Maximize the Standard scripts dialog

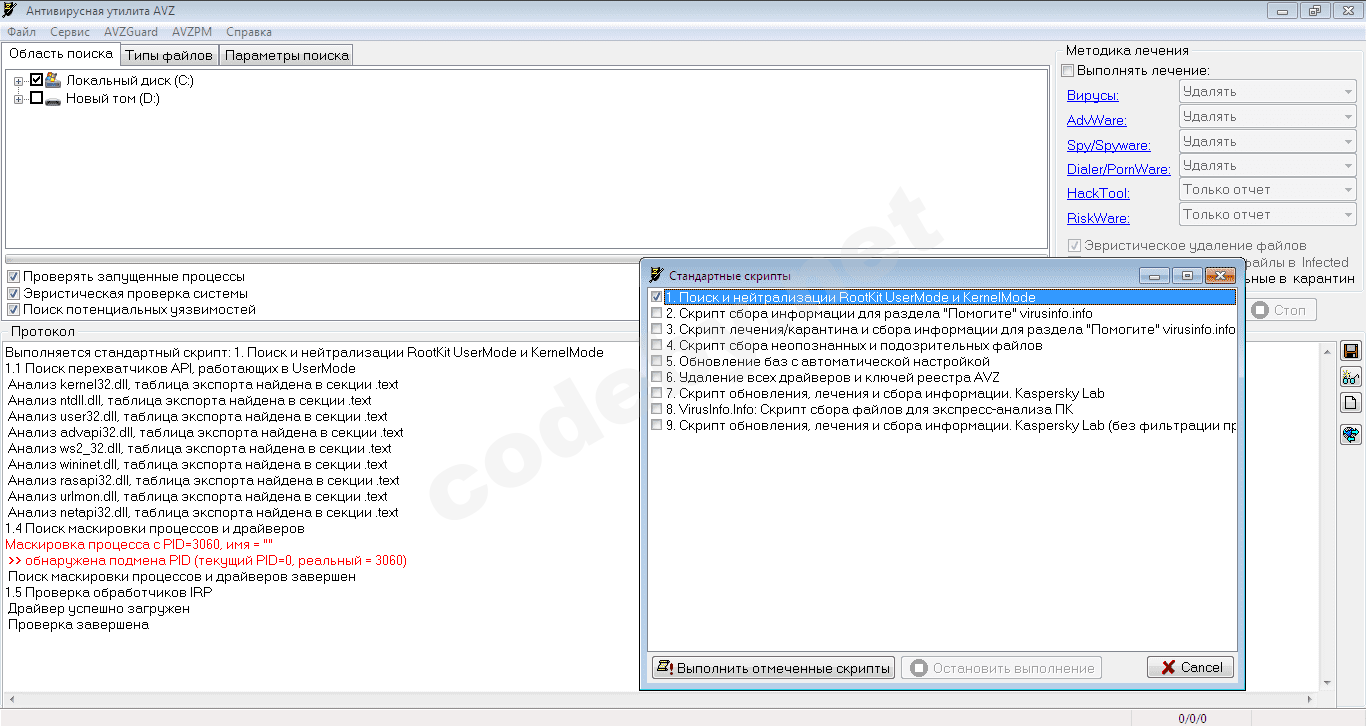pos(1186,275)
